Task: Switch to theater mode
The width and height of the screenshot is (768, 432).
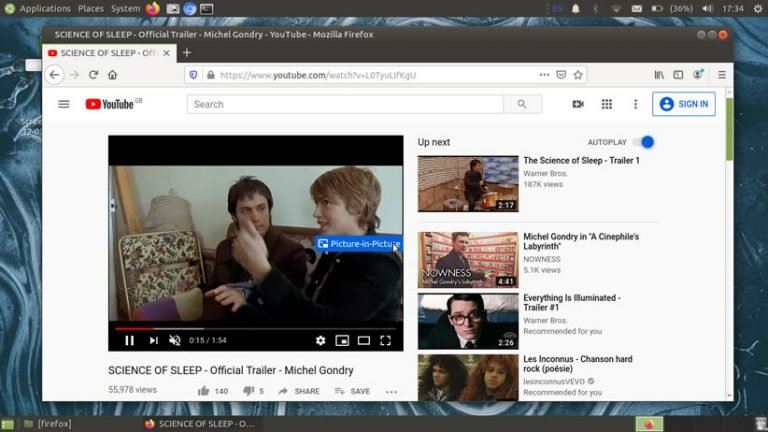Action: pos(364,340)
